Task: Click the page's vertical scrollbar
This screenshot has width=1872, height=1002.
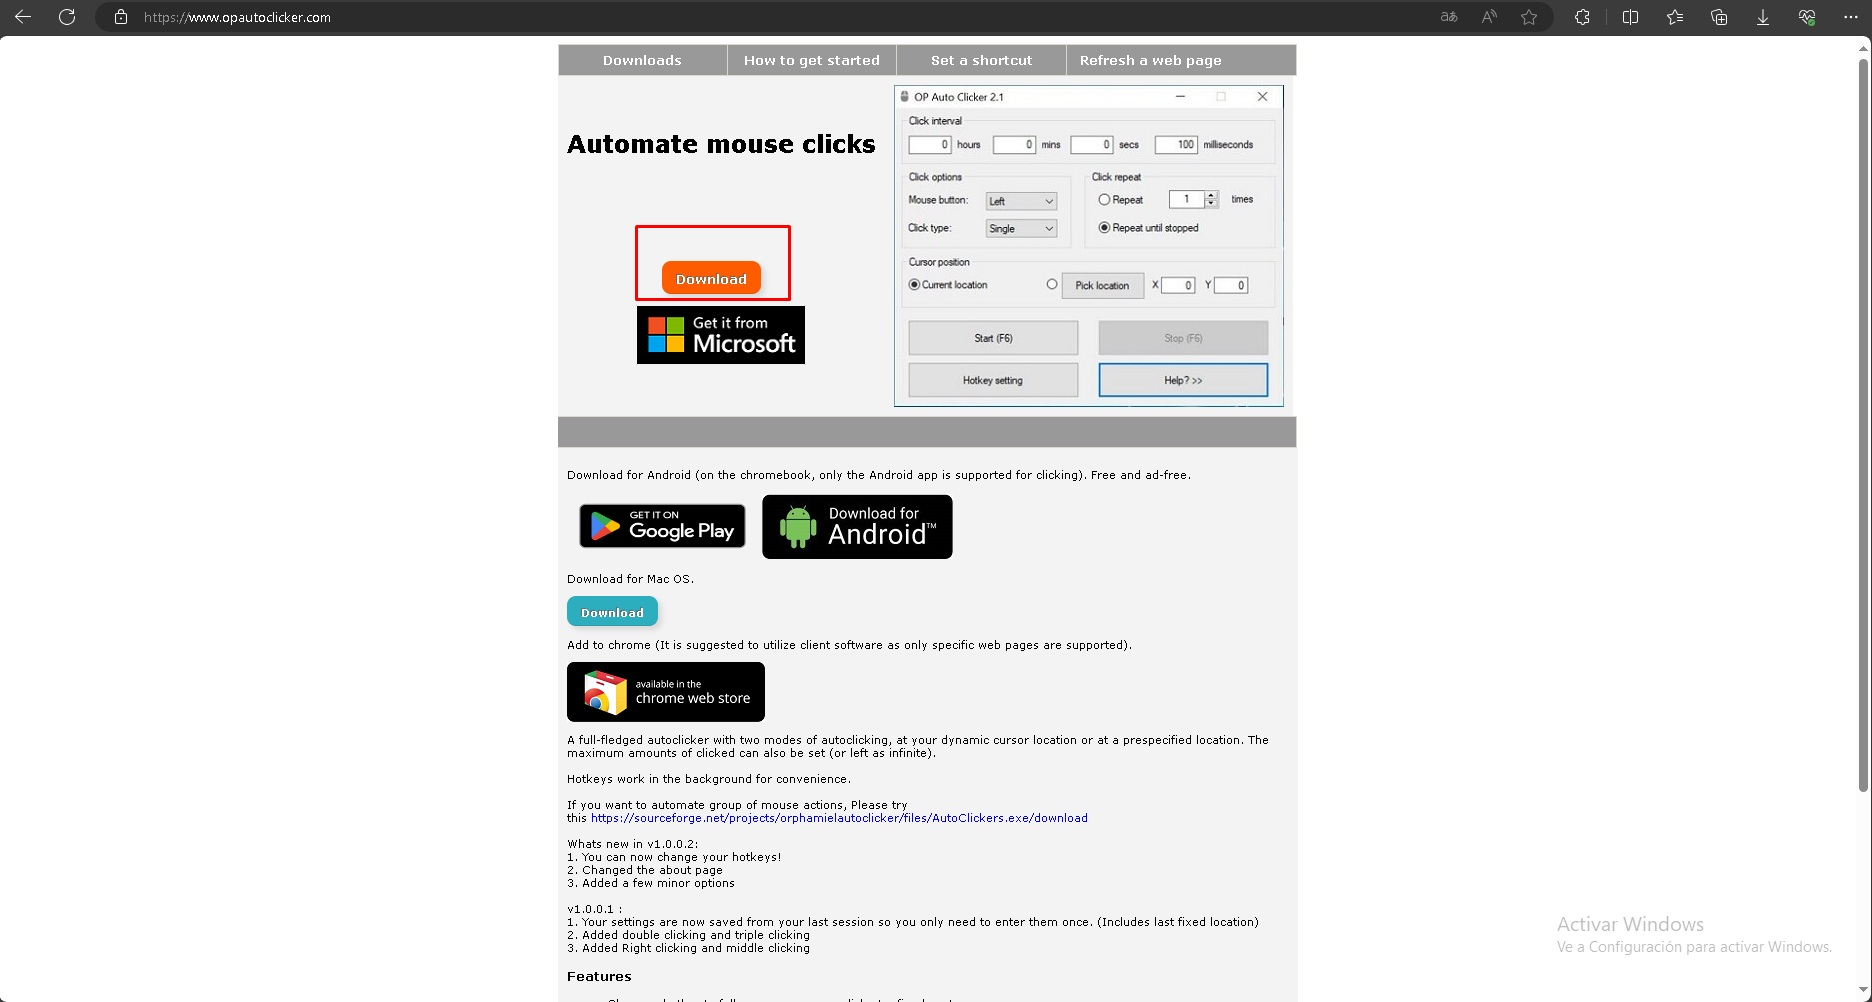Action: tap(1864, 425)
